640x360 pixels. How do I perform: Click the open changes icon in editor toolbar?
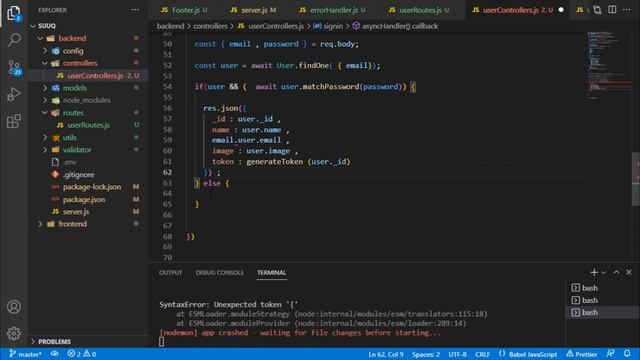tap(597, 10)
